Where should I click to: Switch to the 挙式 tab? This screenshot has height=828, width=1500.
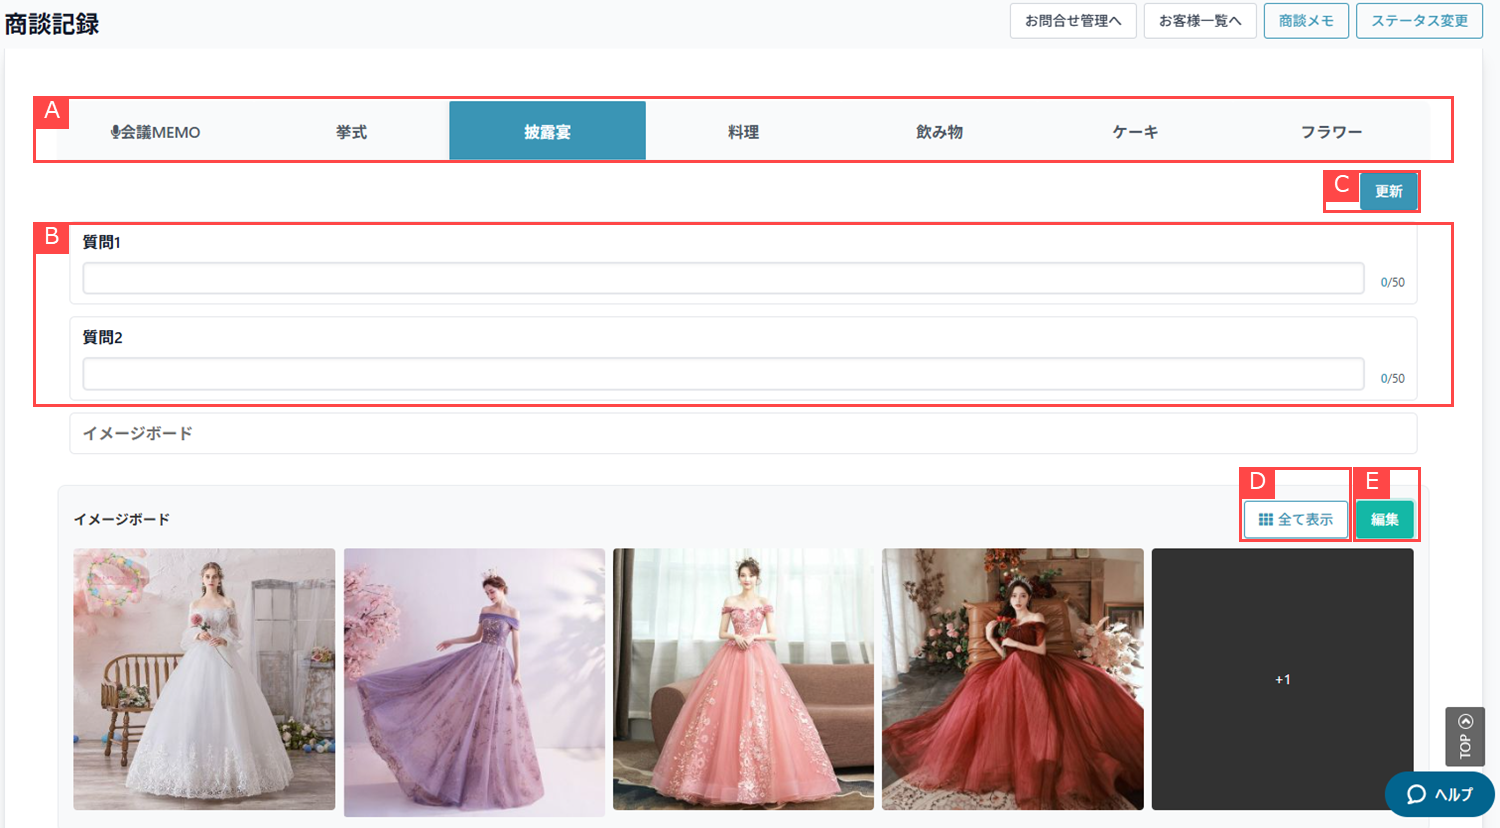[x=351, y=132]
